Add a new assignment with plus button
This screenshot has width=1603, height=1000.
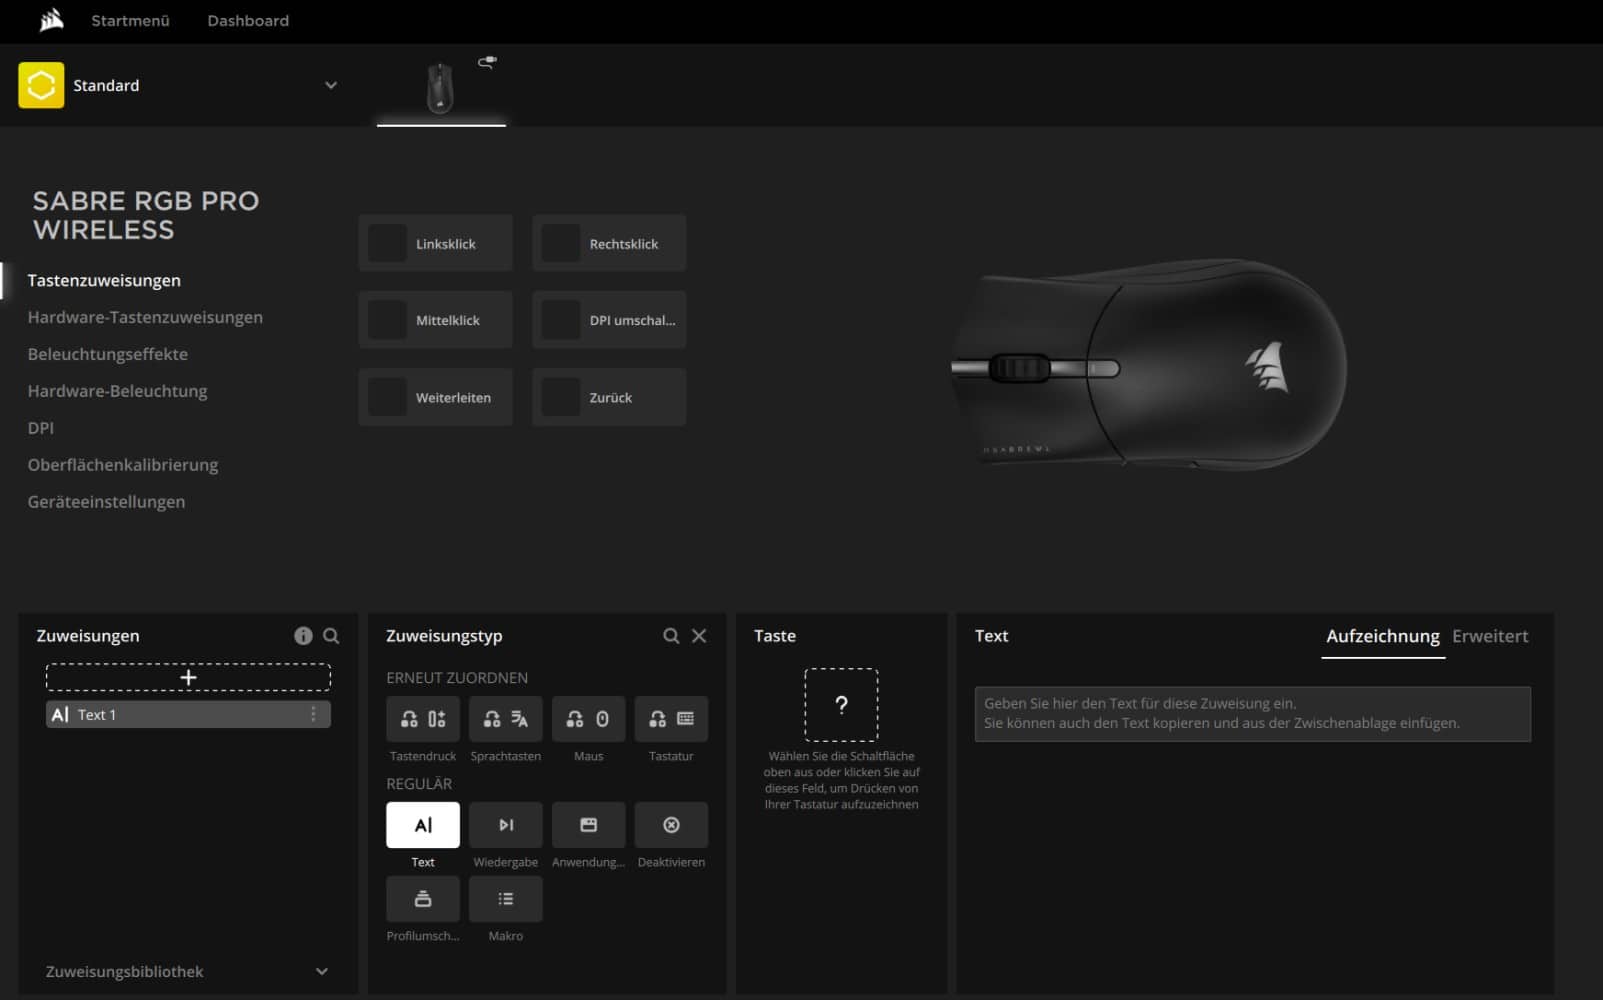[x=188, y=677]
